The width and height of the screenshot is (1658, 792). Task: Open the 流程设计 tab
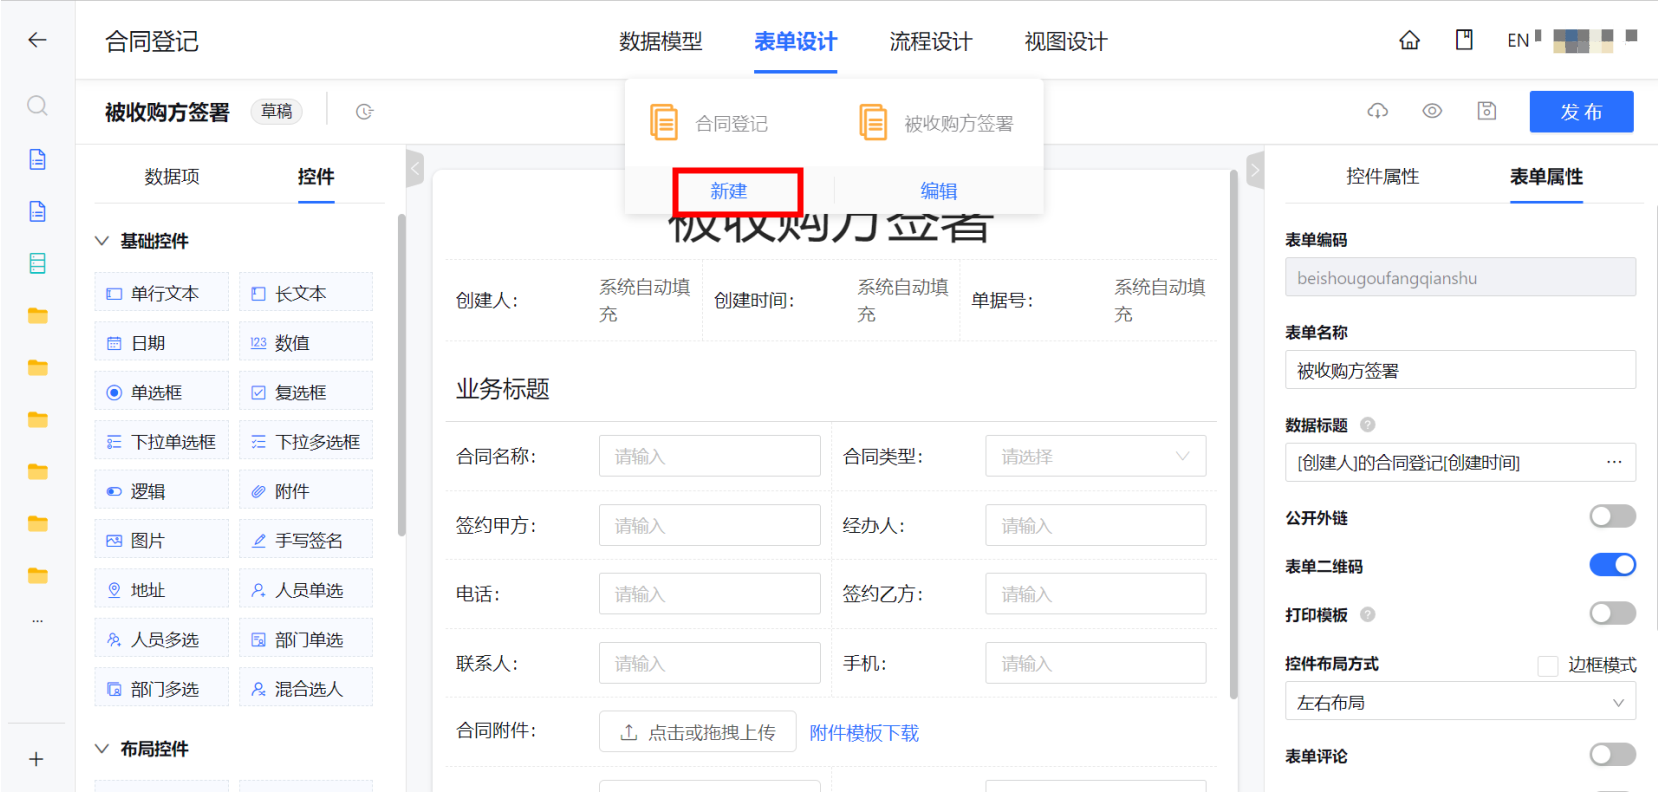[931, 41]
